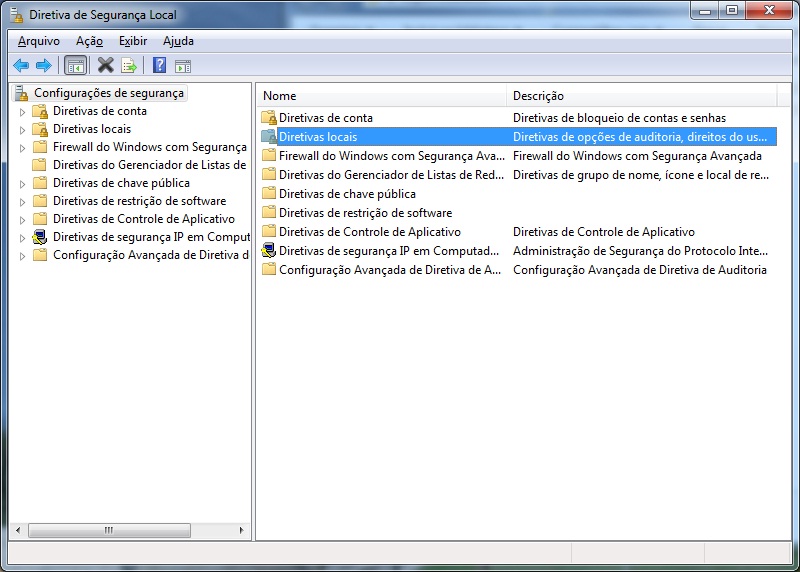Click the Export list toolbar icon
The width and height of the screenshot is (800, 572).
129,66
